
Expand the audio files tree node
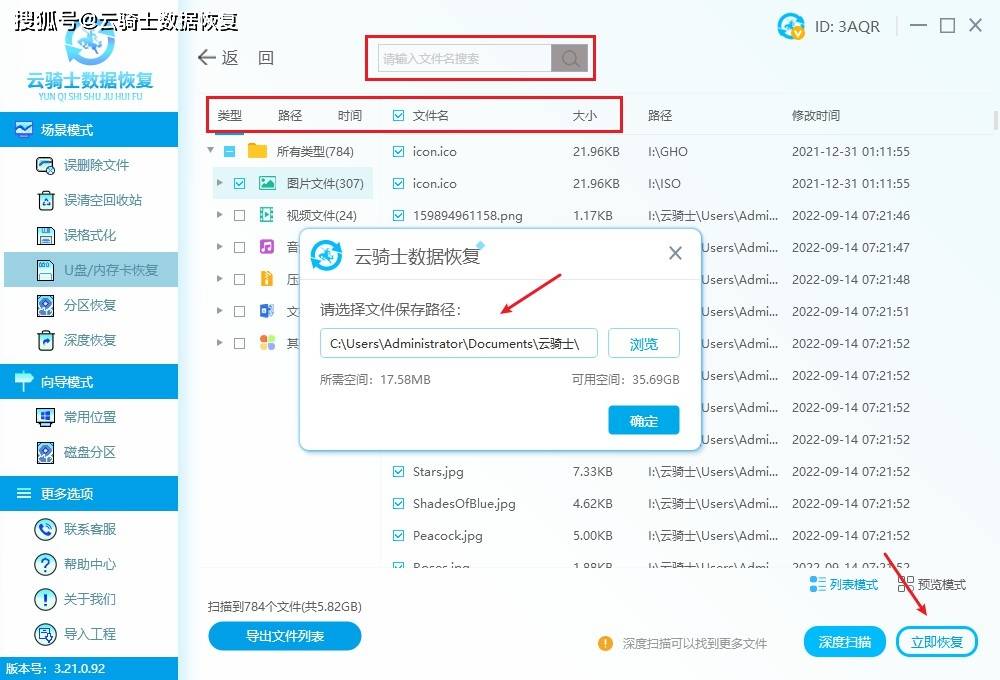pyautogui.click(x=219, y=247)
